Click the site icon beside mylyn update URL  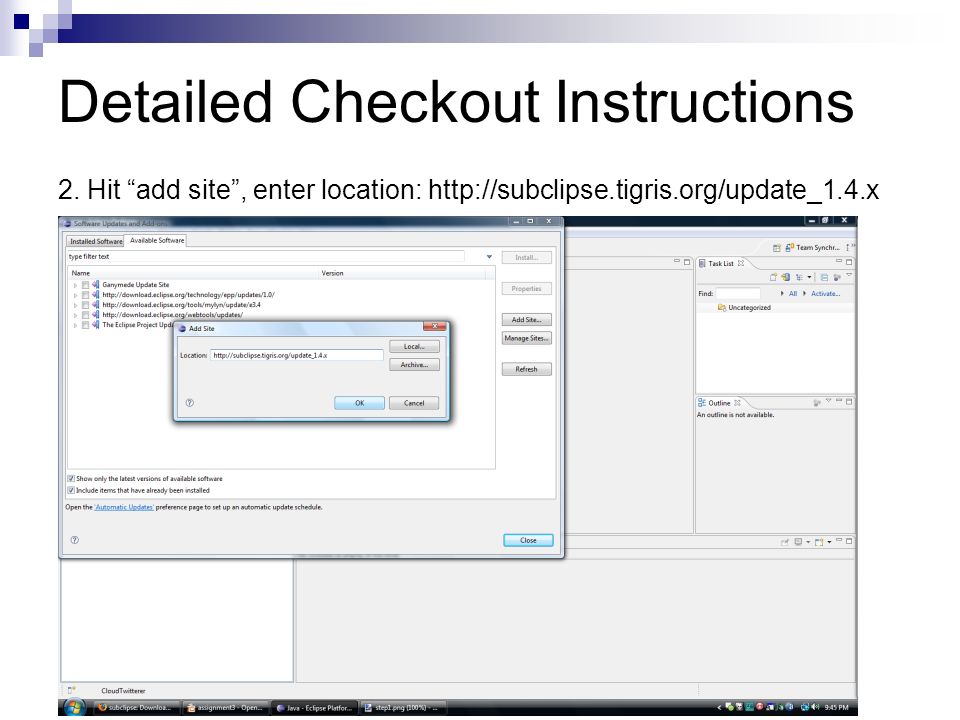(x=96, y=304)
